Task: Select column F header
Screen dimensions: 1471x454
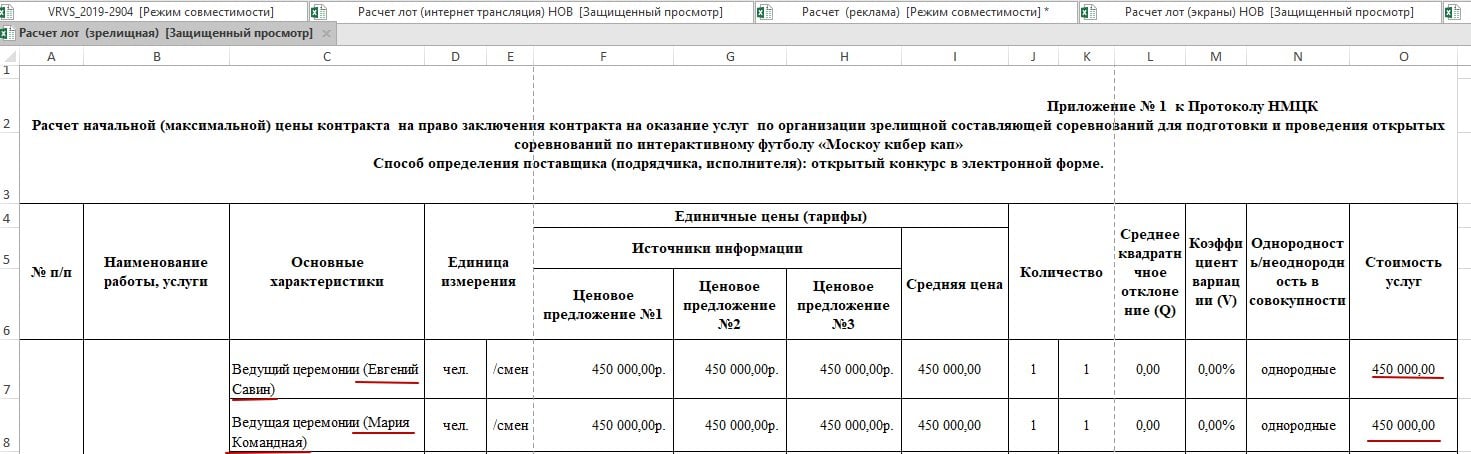Action: [x=603, y=57]
